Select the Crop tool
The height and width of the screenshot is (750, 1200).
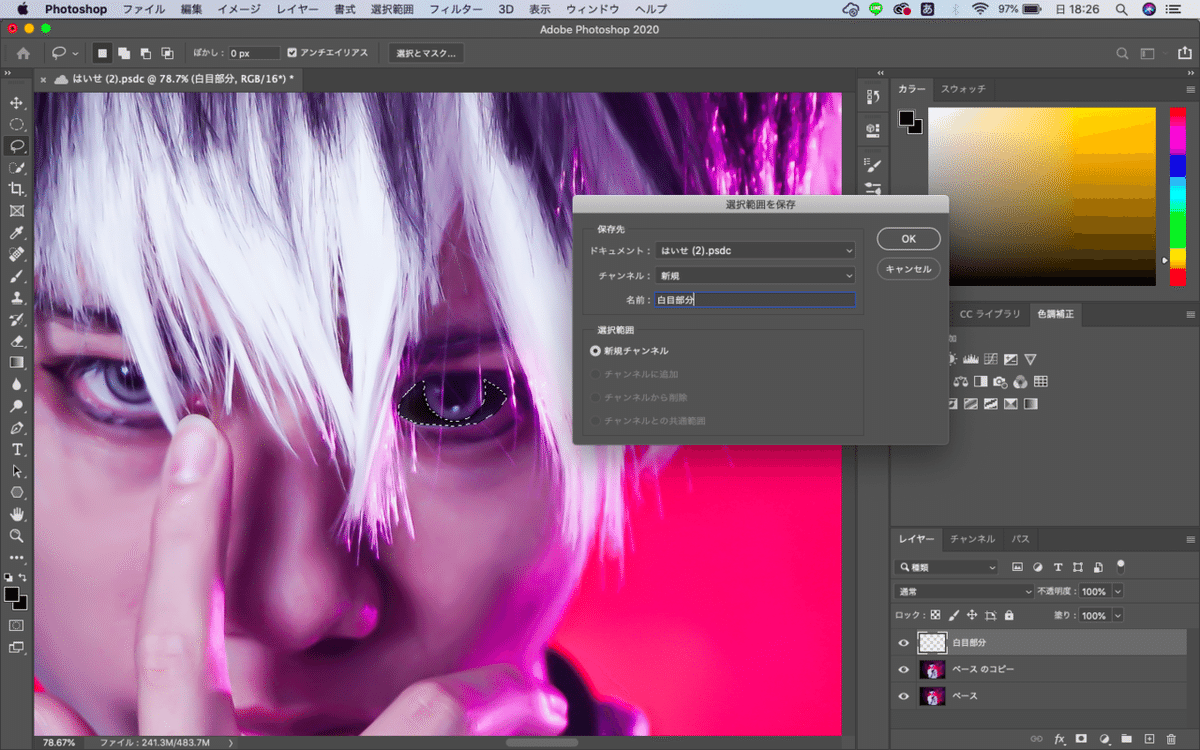pos(17,189)
